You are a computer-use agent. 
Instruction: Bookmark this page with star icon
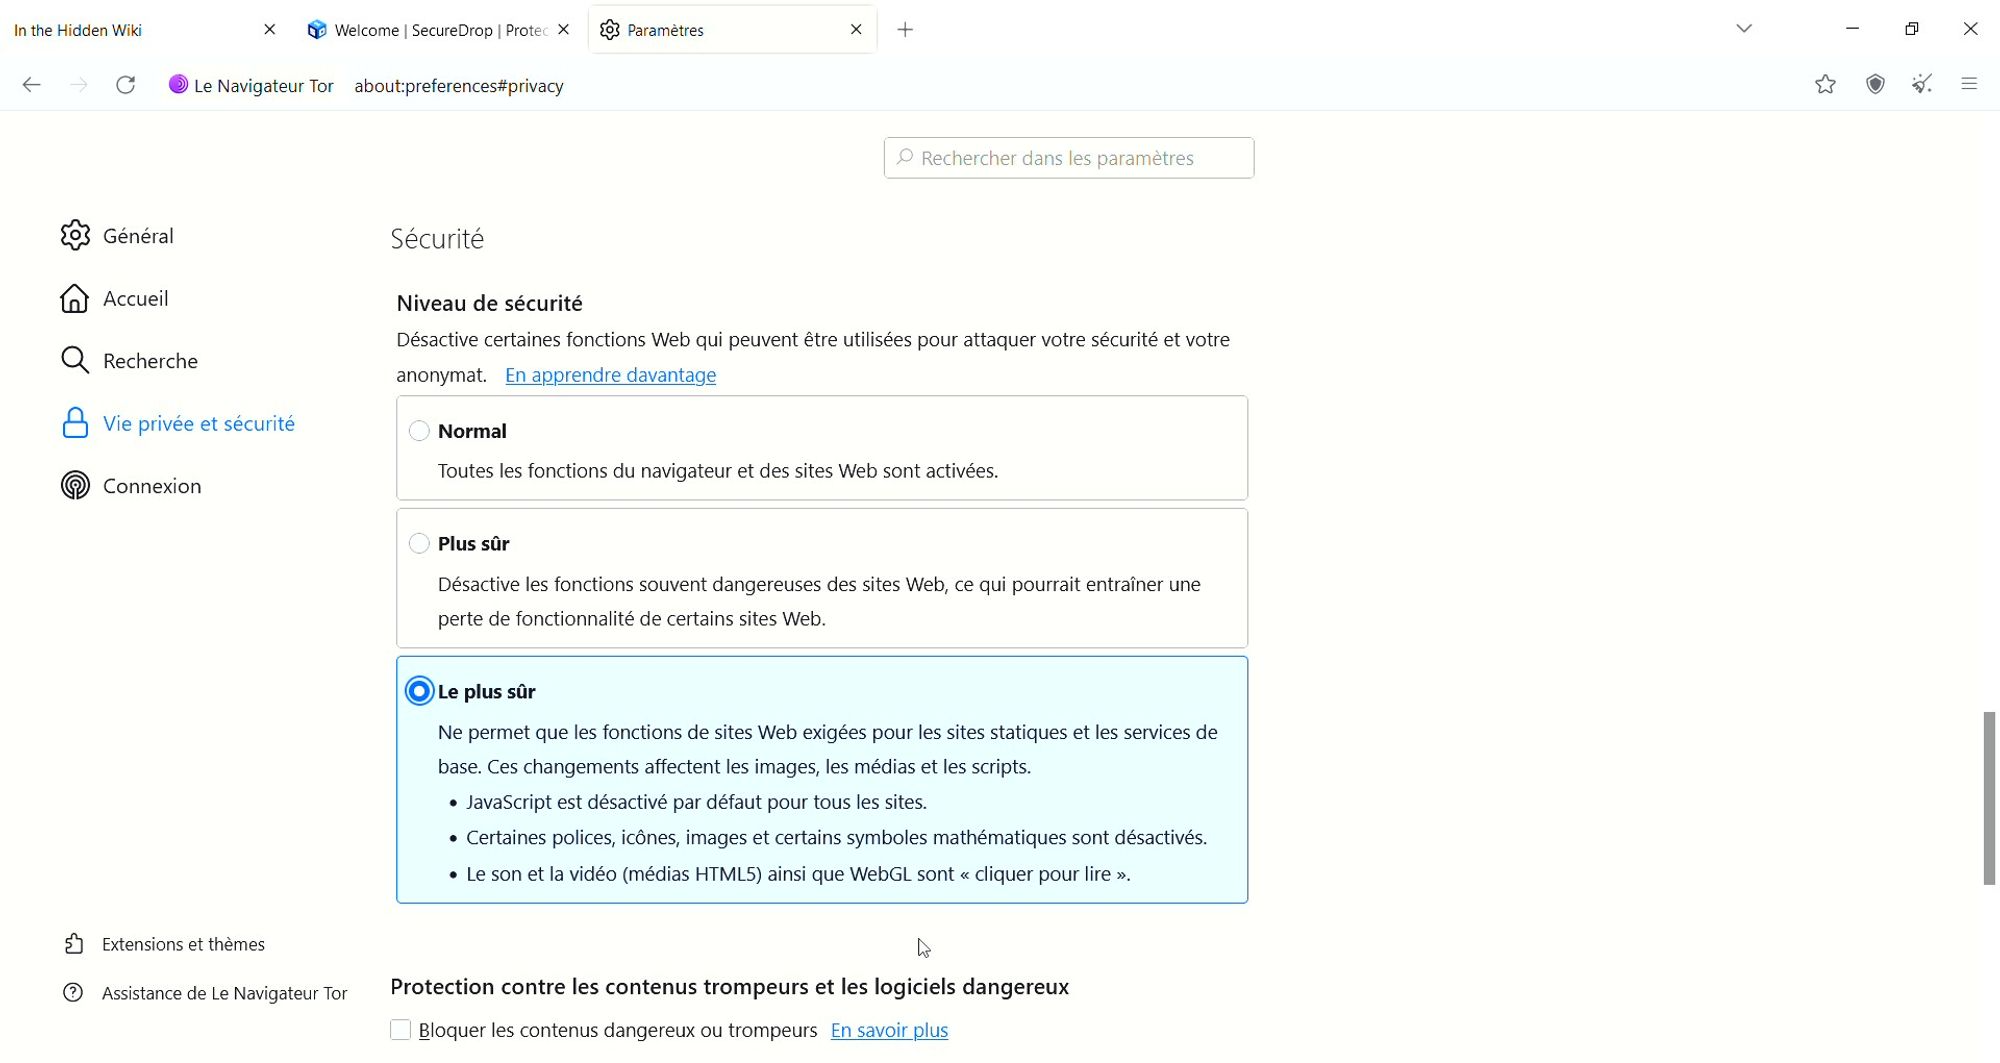click(1826, 85)
